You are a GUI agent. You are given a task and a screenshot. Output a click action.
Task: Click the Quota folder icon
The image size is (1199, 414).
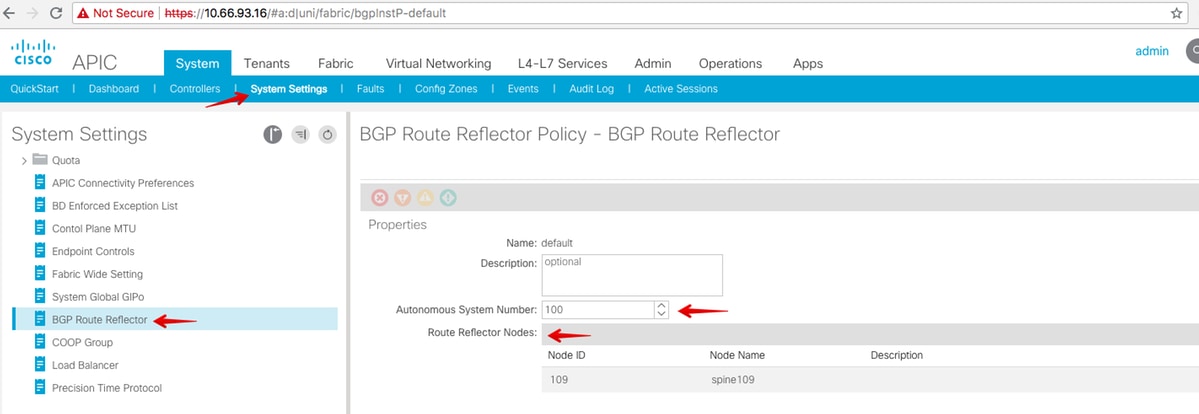pos(40,160)
